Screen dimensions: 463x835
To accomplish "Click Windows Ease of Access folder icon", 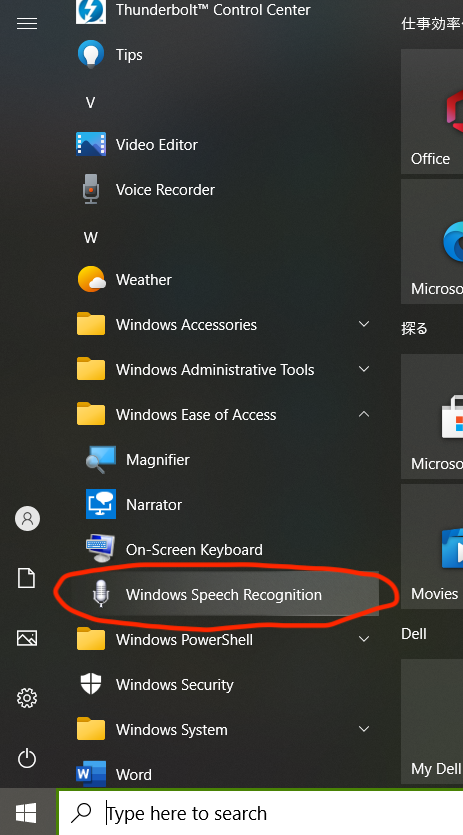I will pos(91,414).
